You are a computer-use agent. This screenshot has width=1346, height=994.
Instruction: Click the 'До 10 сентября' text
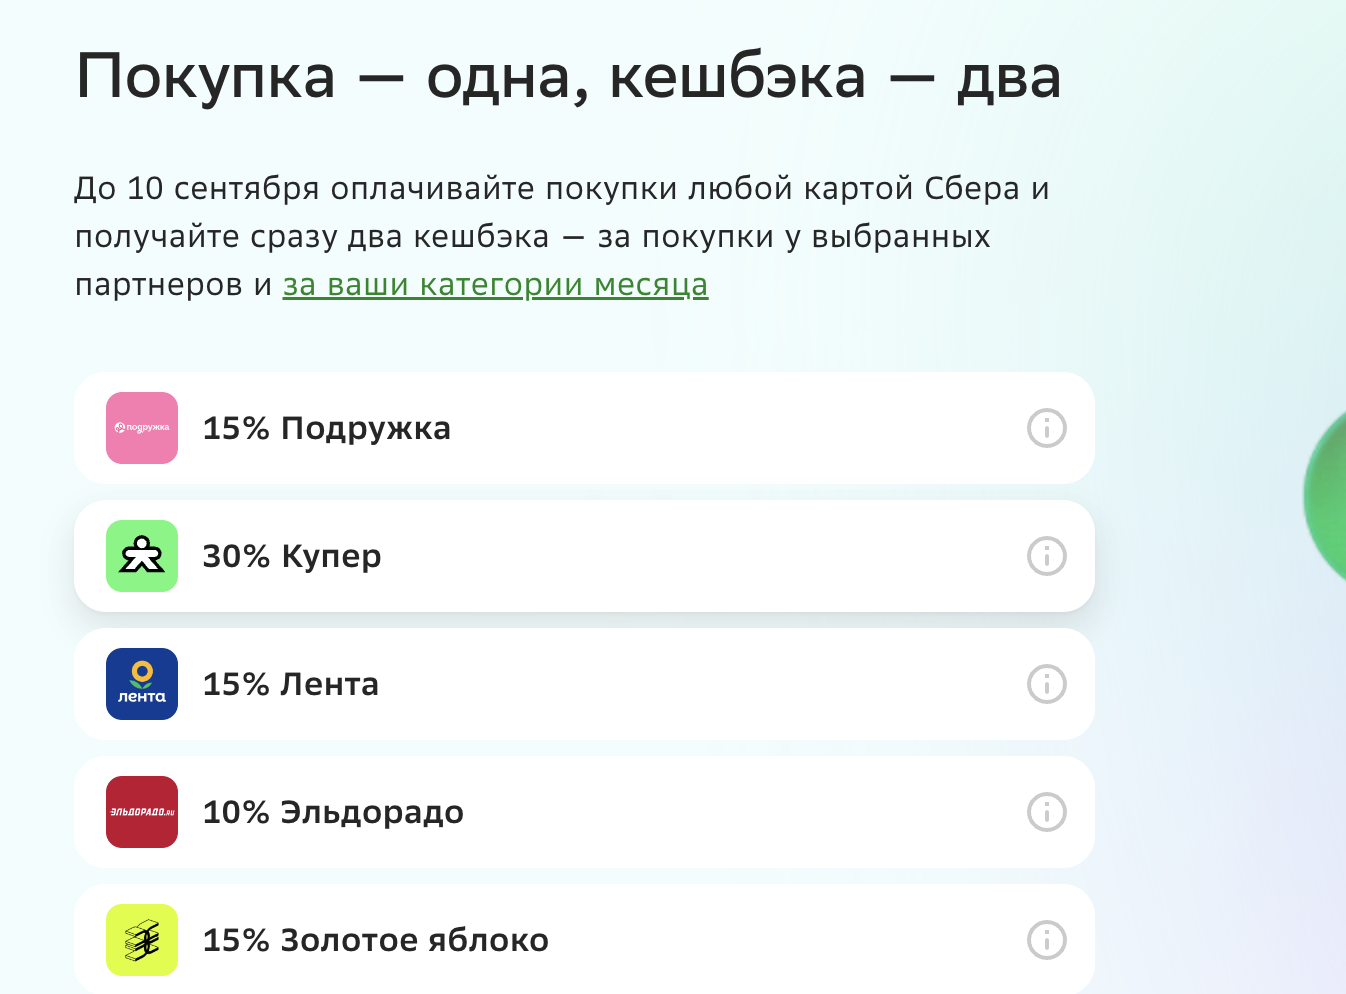pos(197,189)
